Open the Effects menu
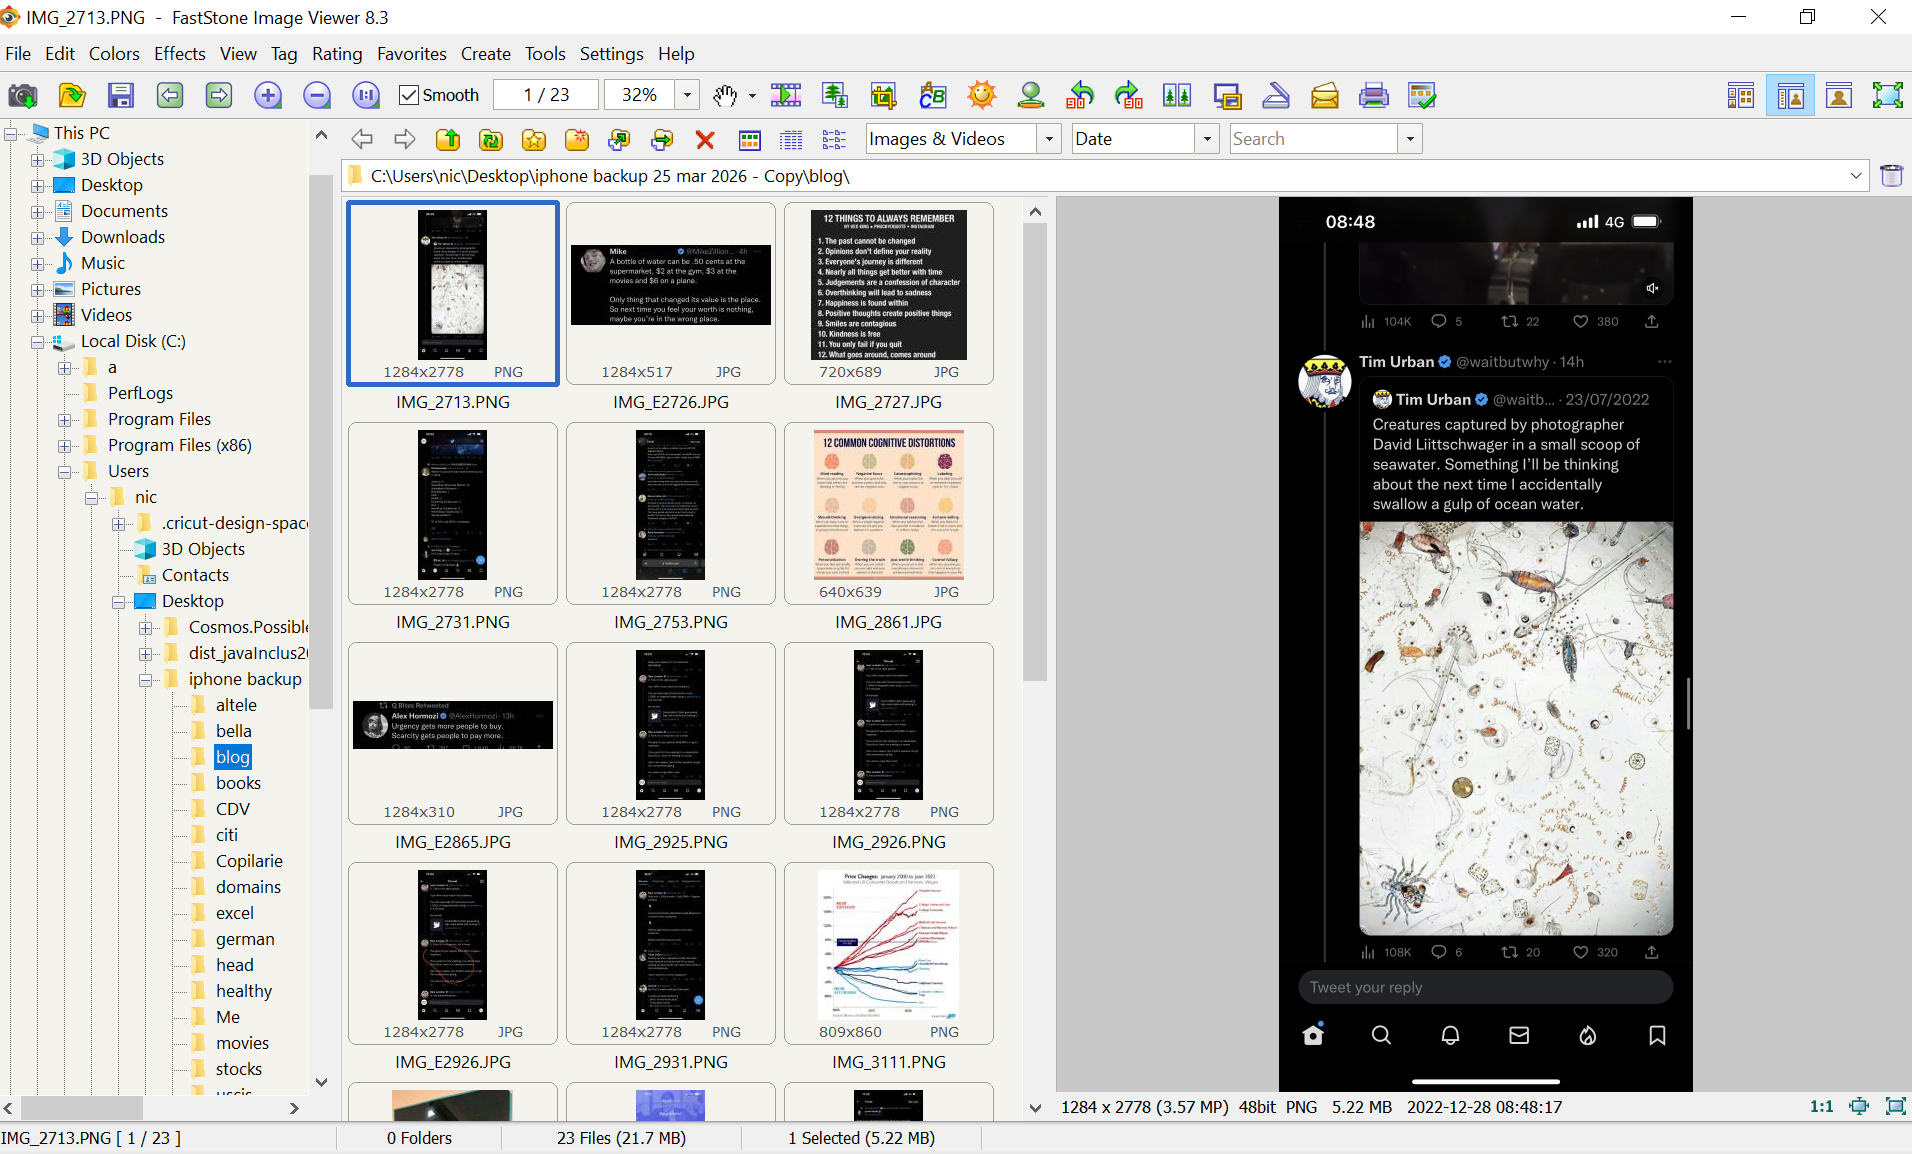This screenshot has width=1912, height=1154. pyautogui.click(x=180, y=54)
